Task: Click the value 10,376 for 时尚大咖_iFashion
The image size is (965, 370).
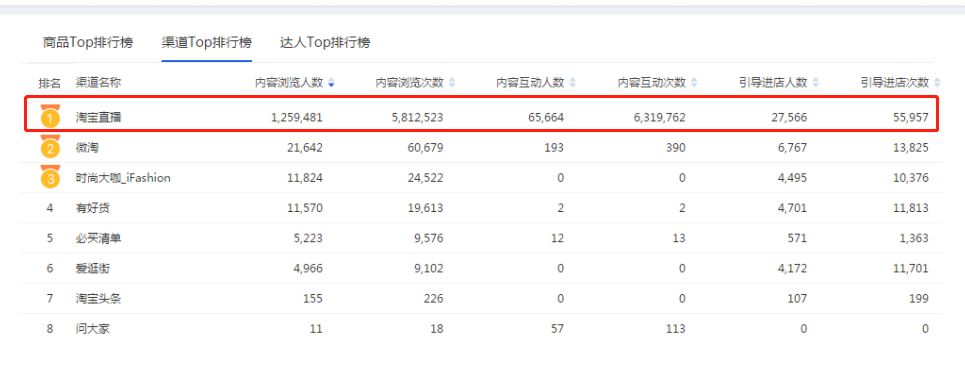Action: [911, 178]
